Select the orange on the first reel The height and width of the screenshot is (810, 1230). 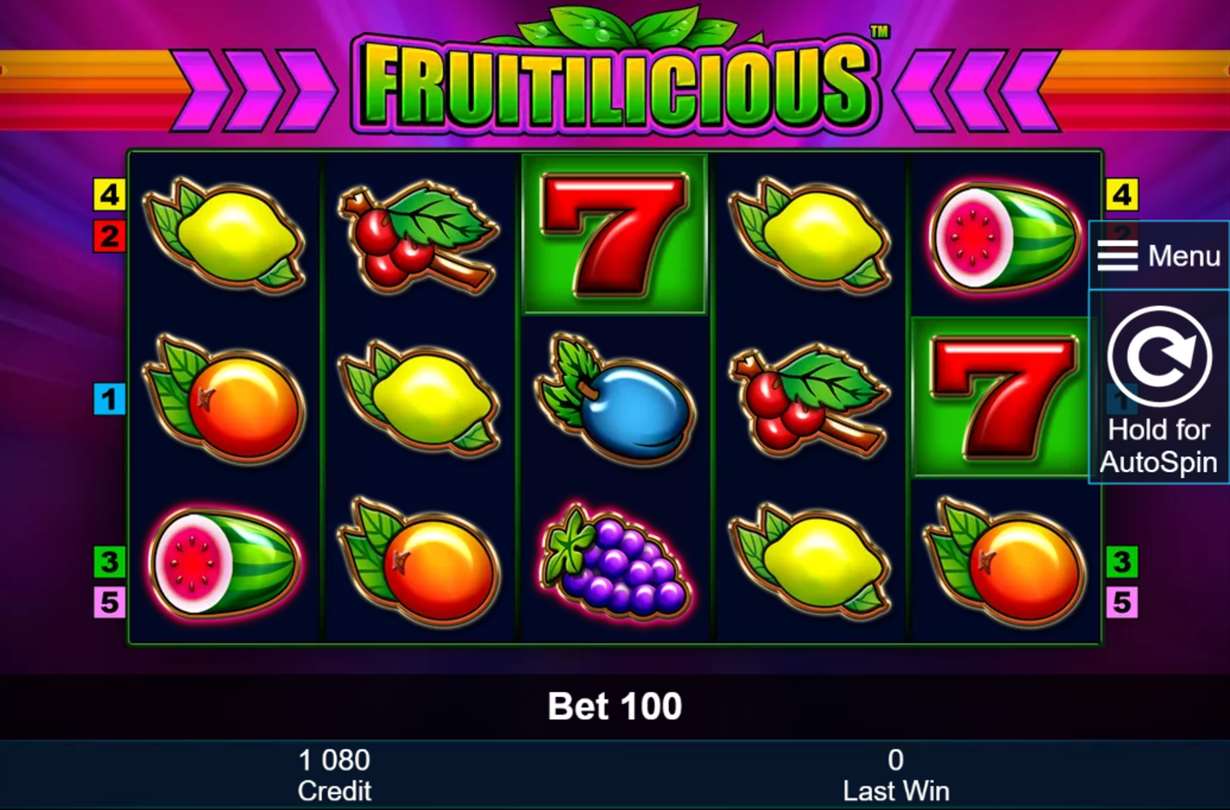(x=225, y=401)
